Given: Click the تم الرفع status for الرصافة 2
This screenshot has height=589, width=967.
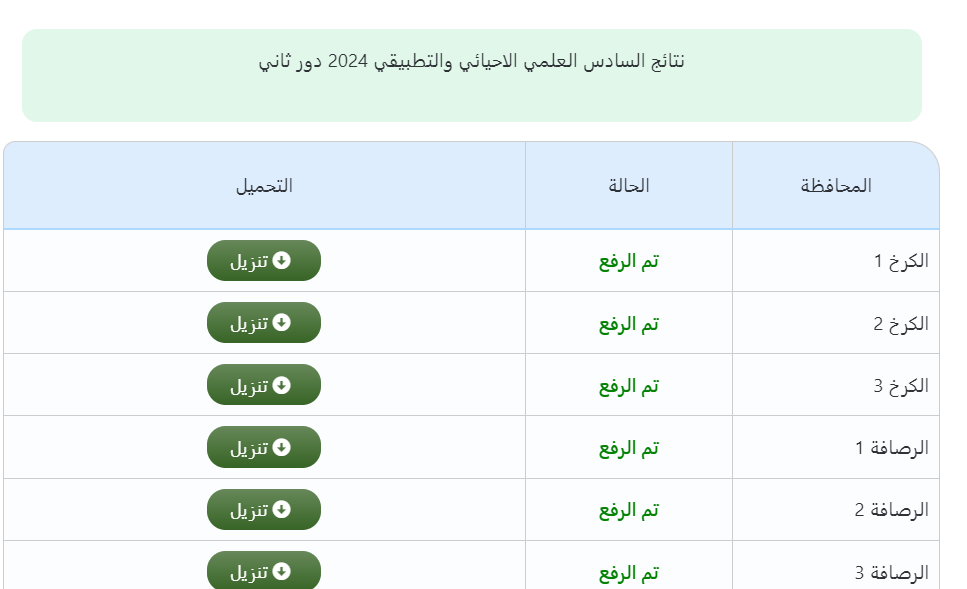Looking at the screenshot, I should (629, 510).
